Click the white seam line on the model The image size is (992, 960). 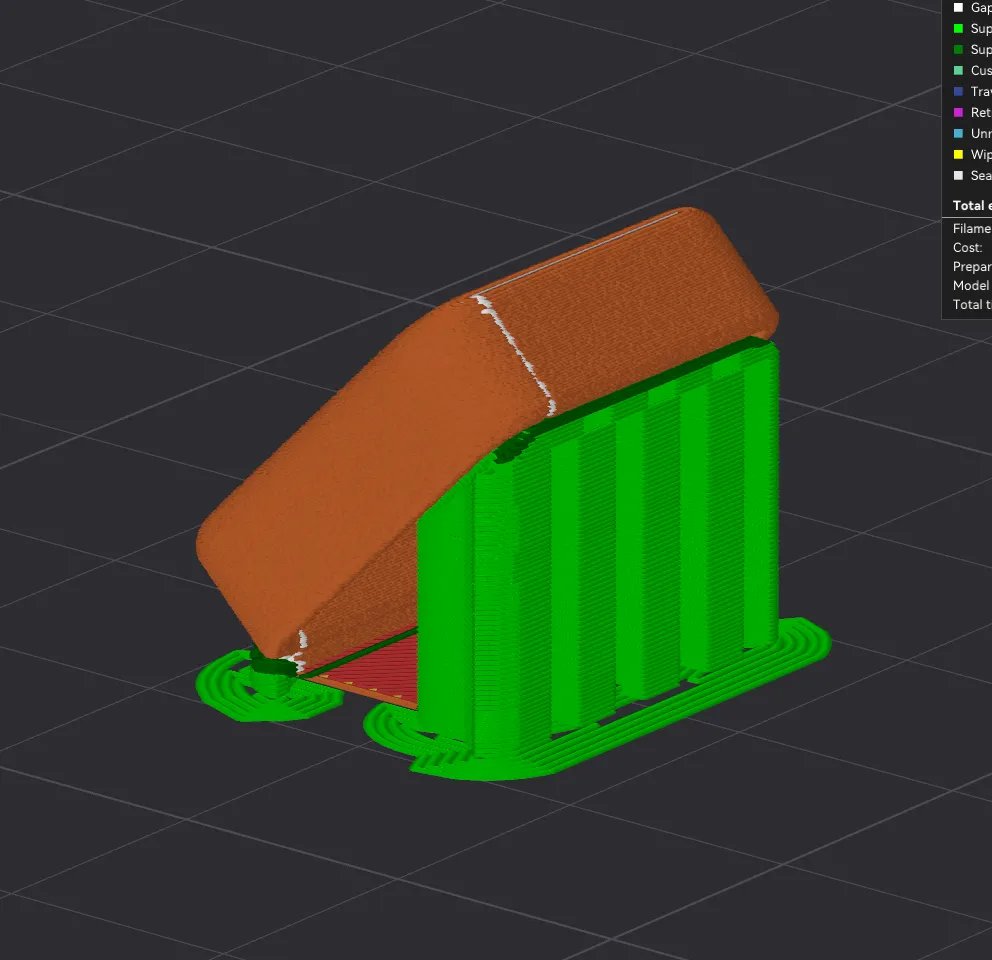522,350
